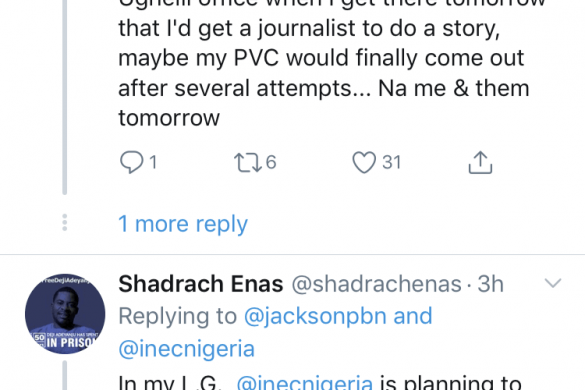Click the retweet count number 6
Screen dimensions: 585x390
point(271,162)
